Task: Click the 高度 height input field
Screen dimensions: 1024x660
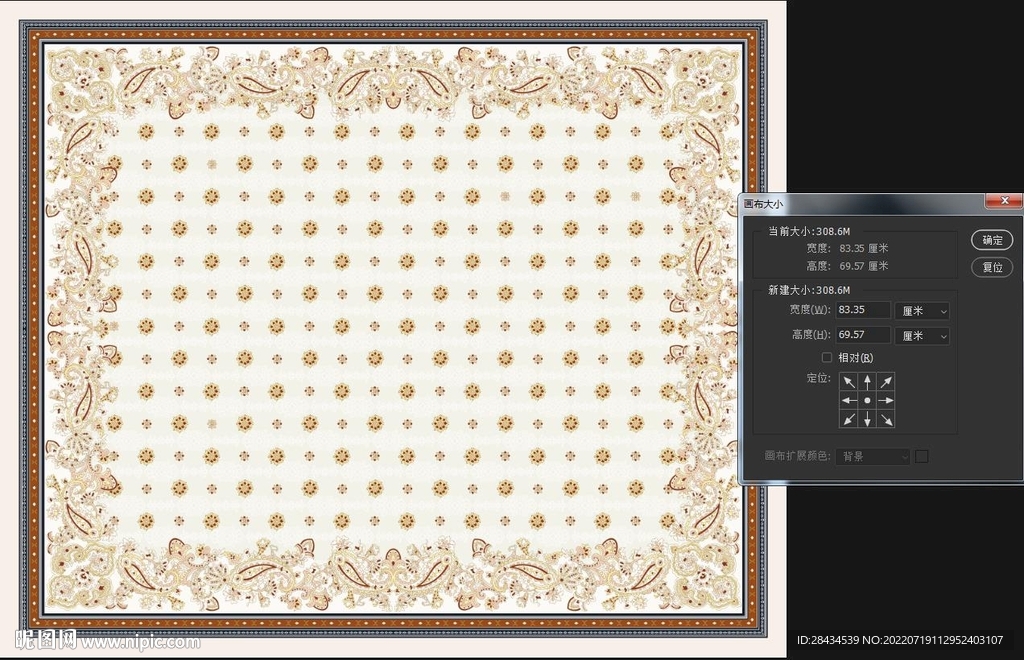Action: click(863, 335)
